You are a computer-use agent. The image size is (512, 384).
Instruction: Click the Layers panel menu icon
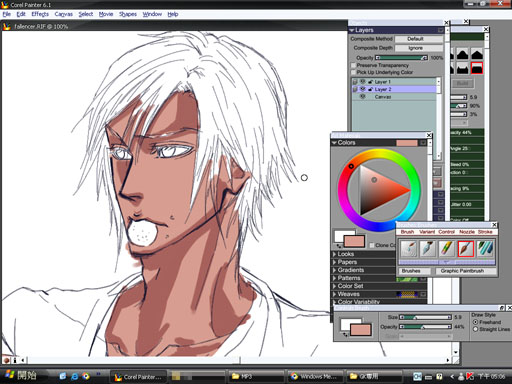(x=440, y=30)
